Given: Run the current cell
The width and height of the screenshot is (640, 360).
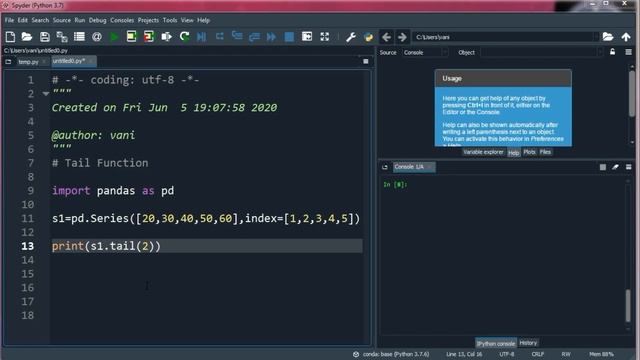Looking at the screenshot, I should point(131,37).
